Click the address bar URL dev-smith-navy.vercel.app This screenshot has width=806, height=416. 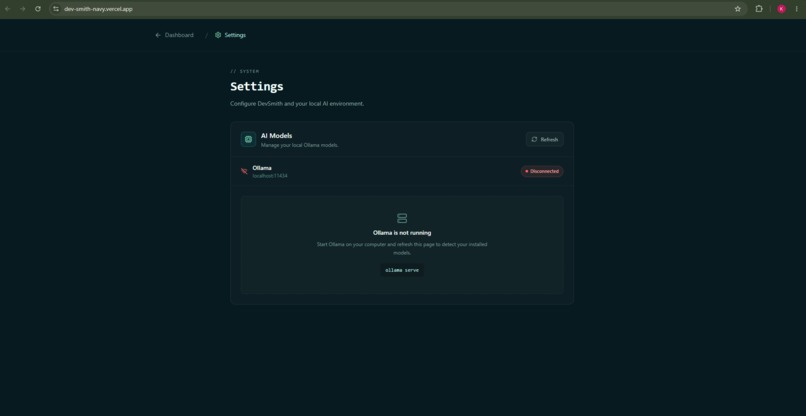(x=98, y=9)
